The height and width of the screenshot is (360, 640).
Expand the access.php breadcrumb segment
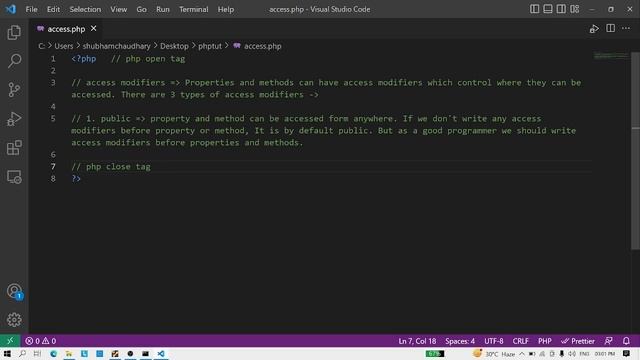click(x=258, y=46)
